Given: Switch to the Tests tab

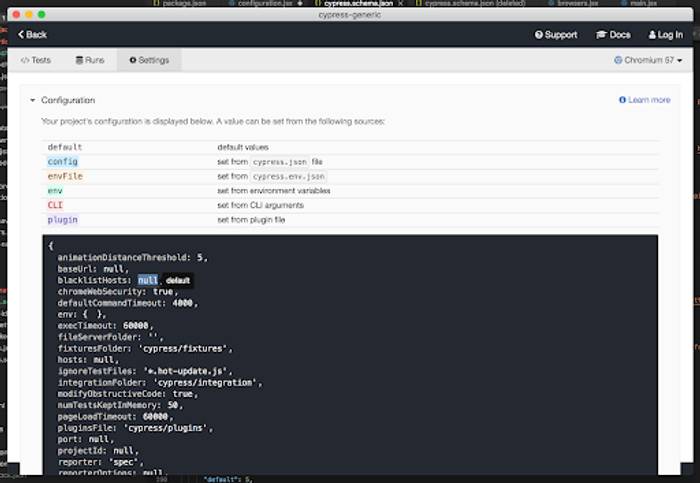Looking at the screenshot, I should (x=36, y=60).
